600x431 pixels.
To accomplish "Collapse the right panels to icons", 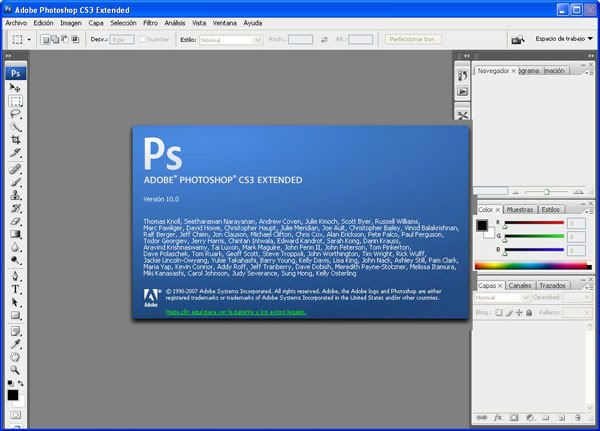I will click(x=590, y=56).
